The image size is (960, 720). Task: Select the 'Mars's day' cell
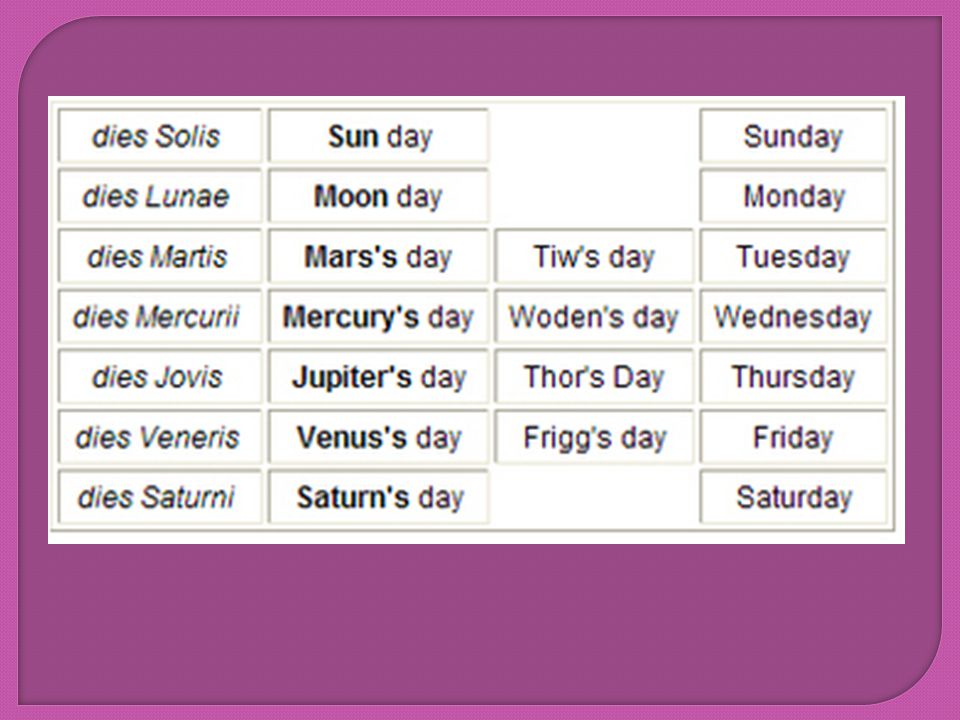pos(378,256)
